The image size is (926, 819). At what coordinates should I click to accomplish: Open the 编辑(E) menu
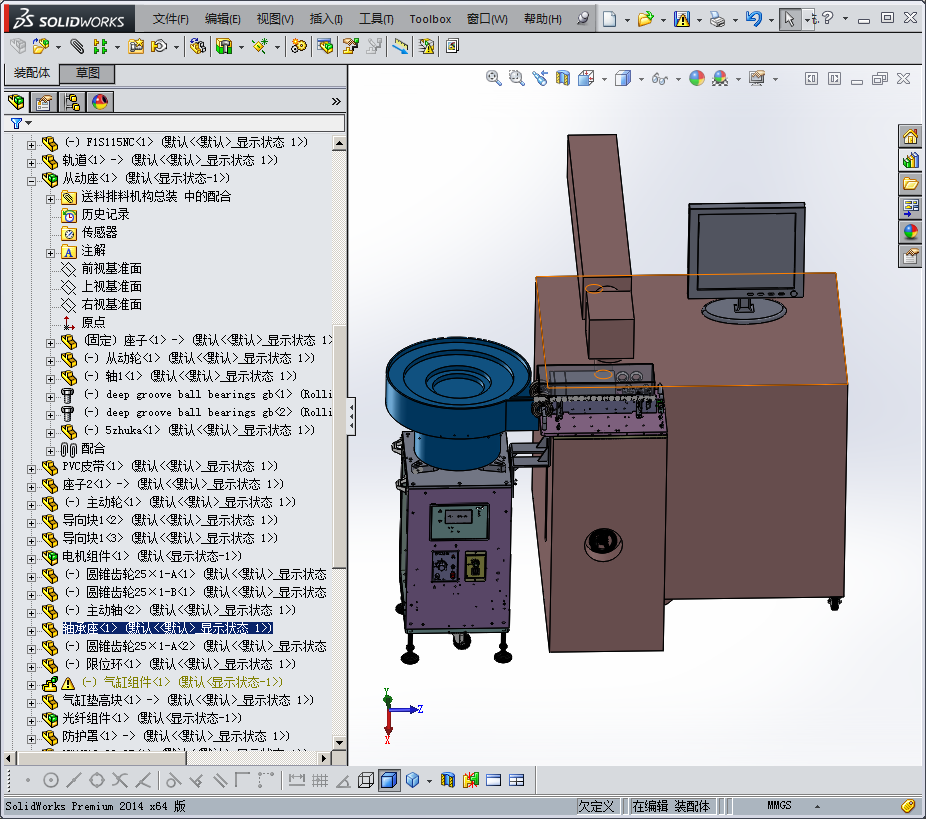[x=223, y=19]
